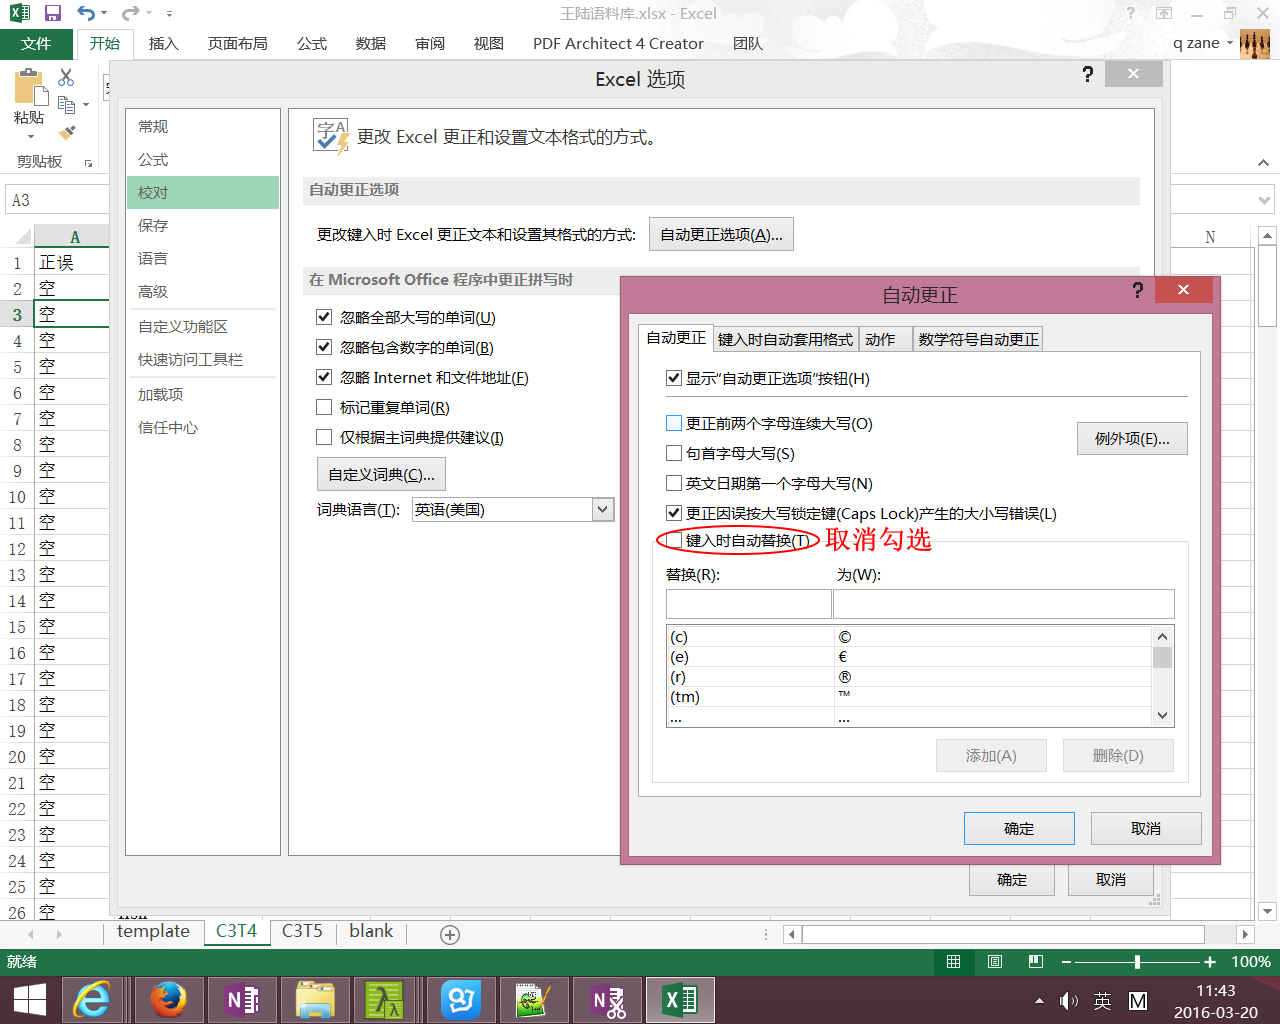
Task: Enable 标记重复单词 option
Action: point(324,407)
